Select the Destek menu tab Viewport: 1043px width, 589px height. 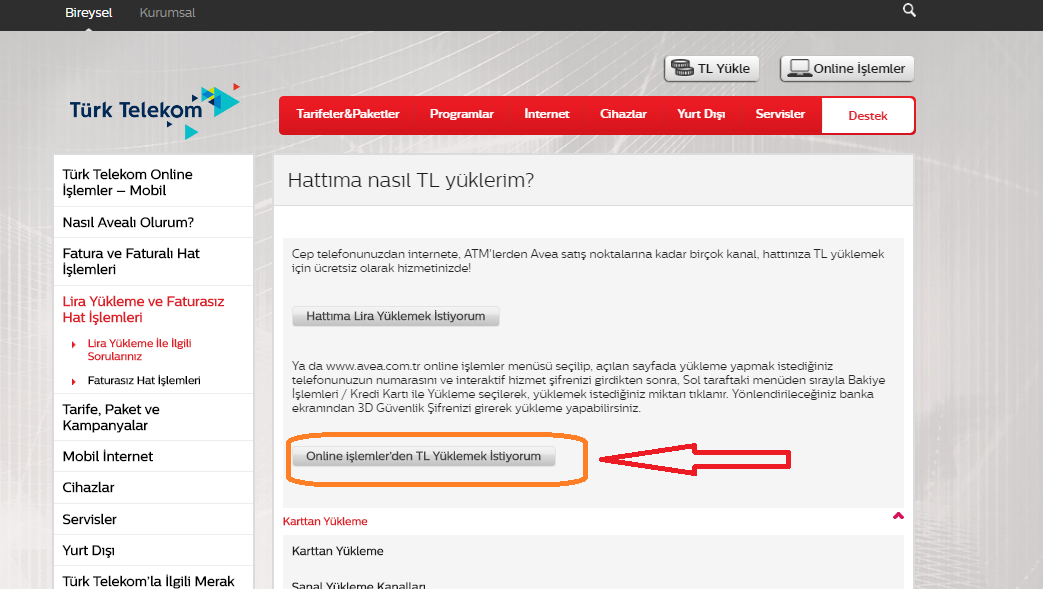click(x=867, y=116)
